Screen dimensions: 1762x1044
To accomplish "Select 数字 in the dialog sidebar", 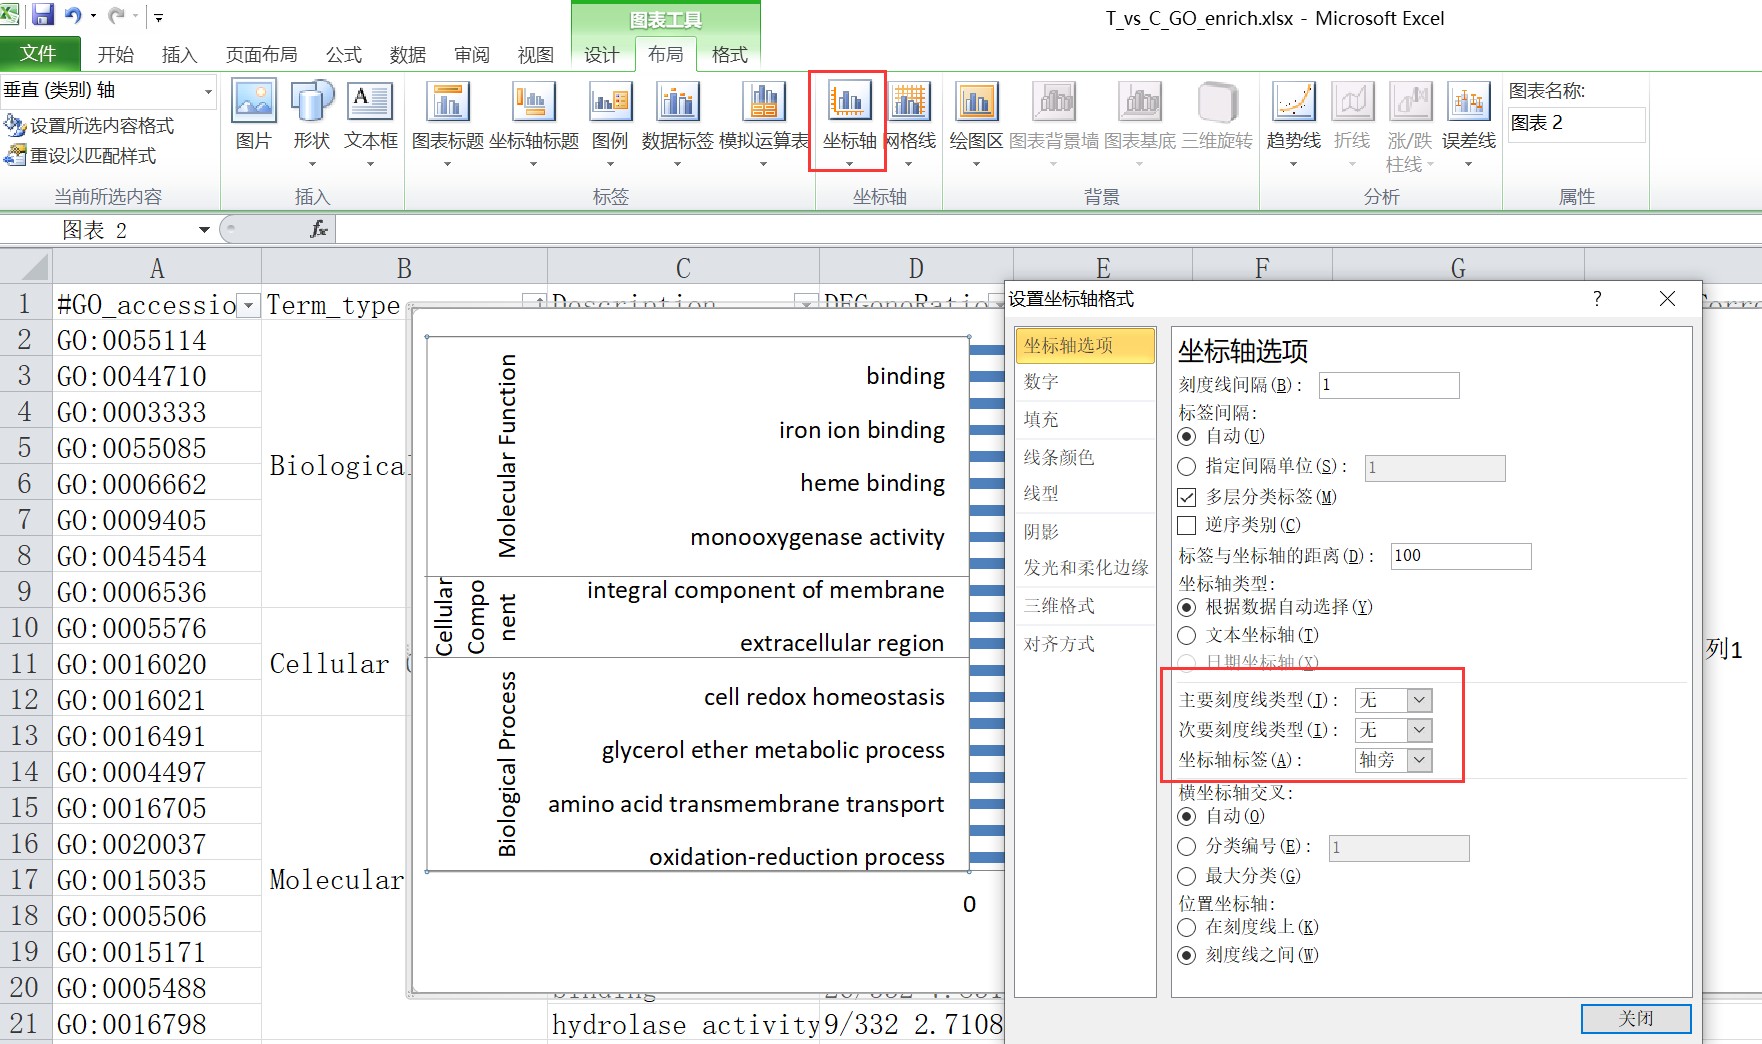I will [1085, 382].
